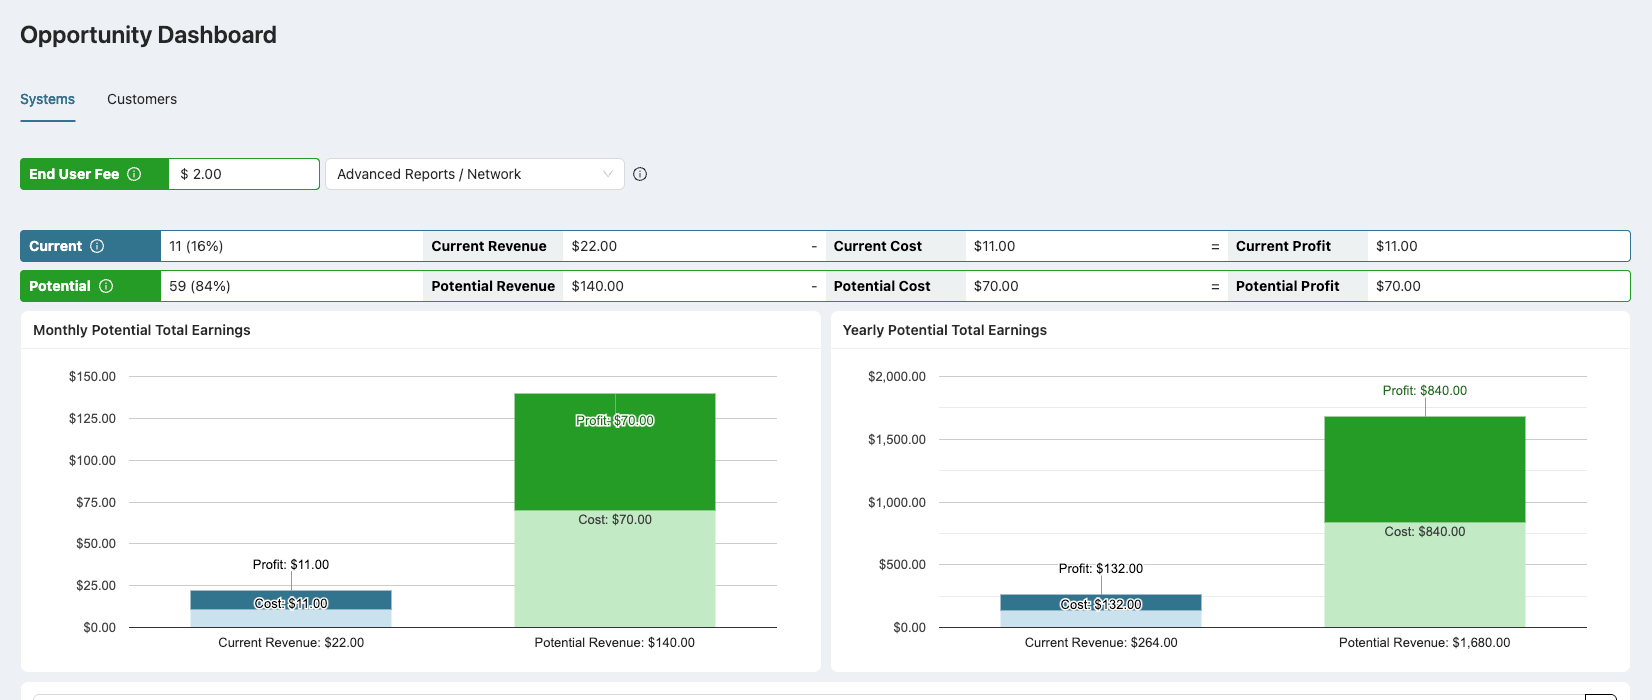Click dark green profit segment in Yearly chart
Image resolution: width=1652 pixels, height=700 pixels.
1424,468
